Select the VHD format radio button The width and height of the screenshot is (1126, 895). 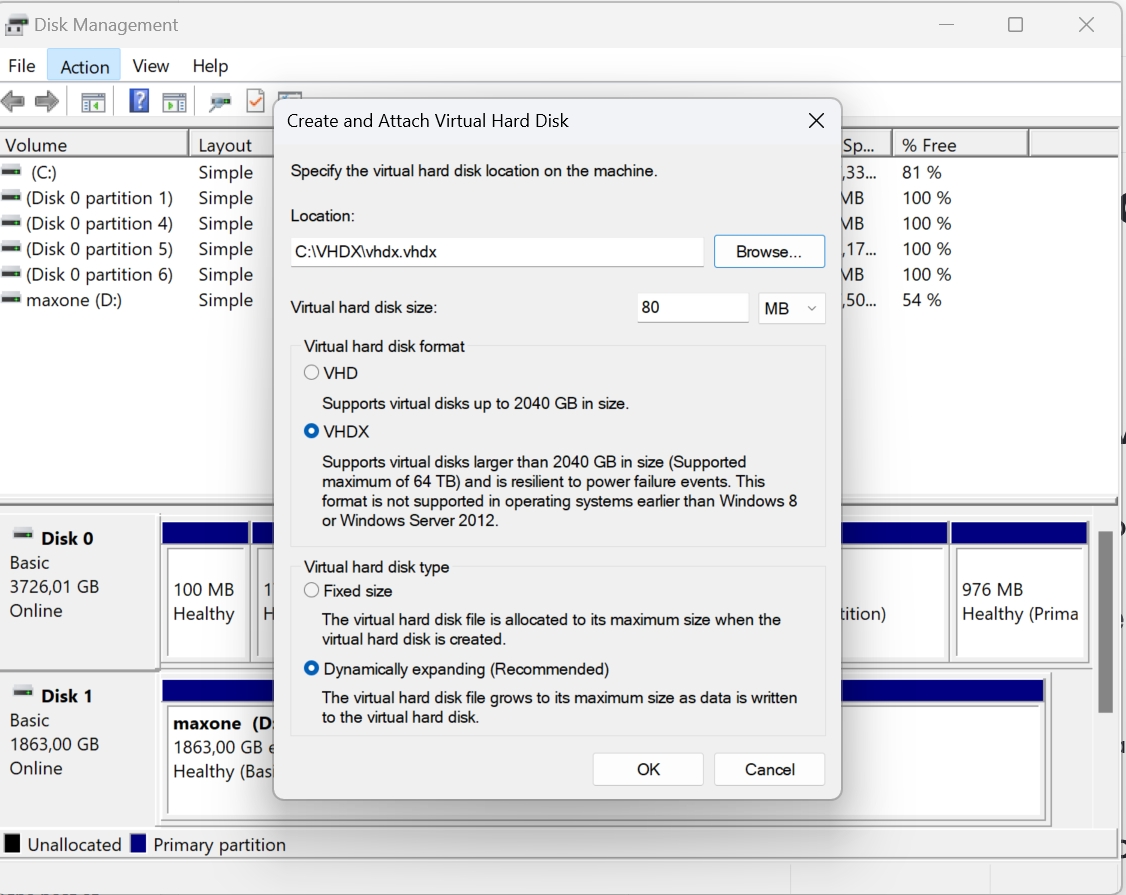pos(312,373)
